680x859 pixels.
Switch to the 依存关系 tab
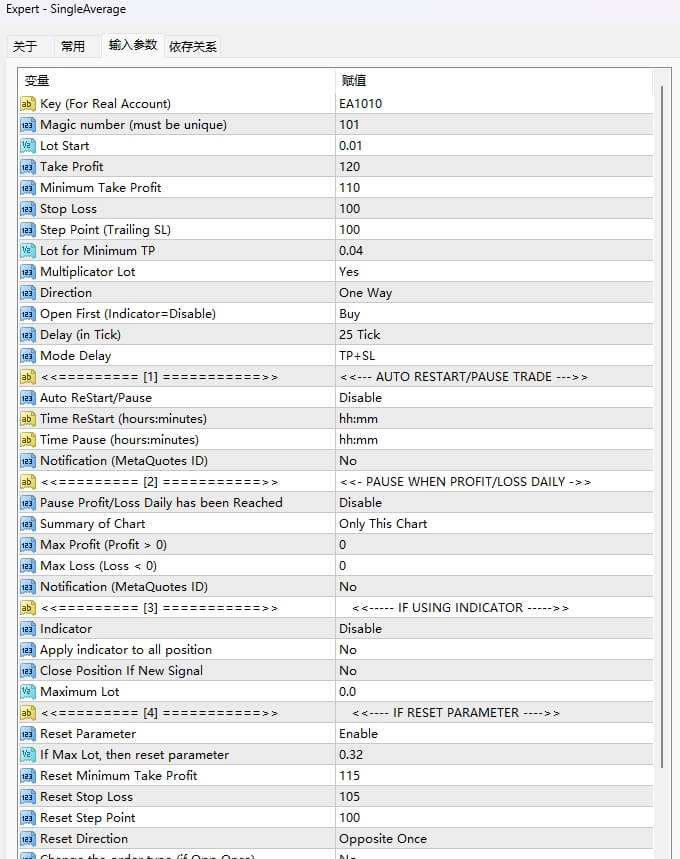pyautogui.click(x=193, y=46)
